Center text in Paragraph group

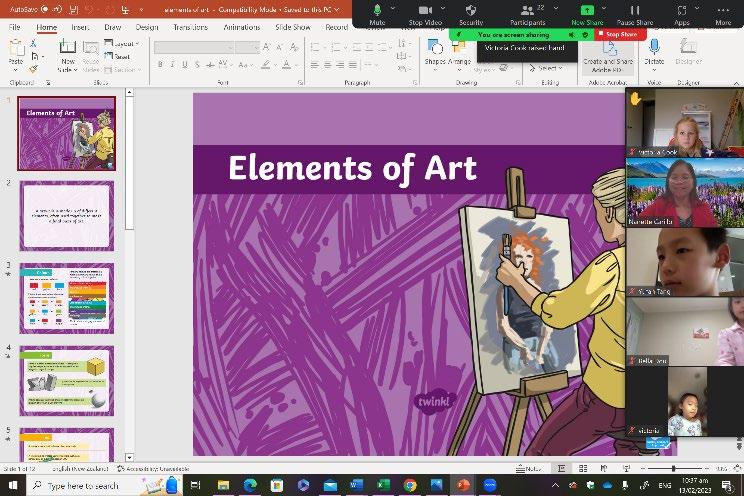point(327,65)
